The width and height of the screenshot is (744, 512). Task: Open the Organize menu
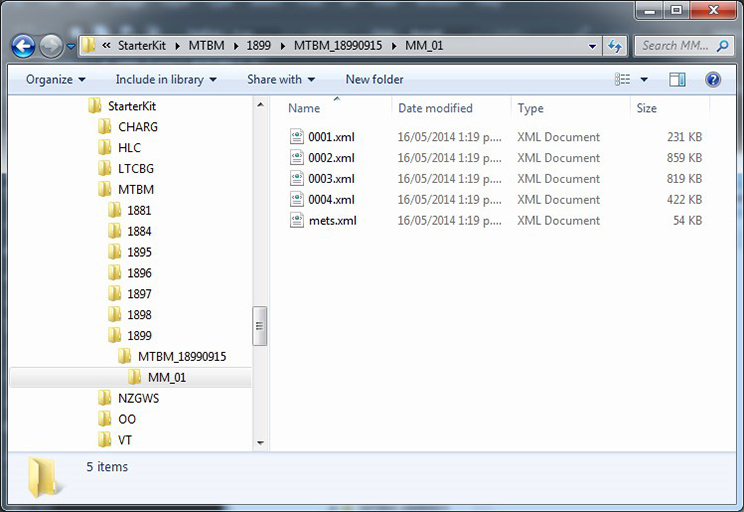[56, 79]
